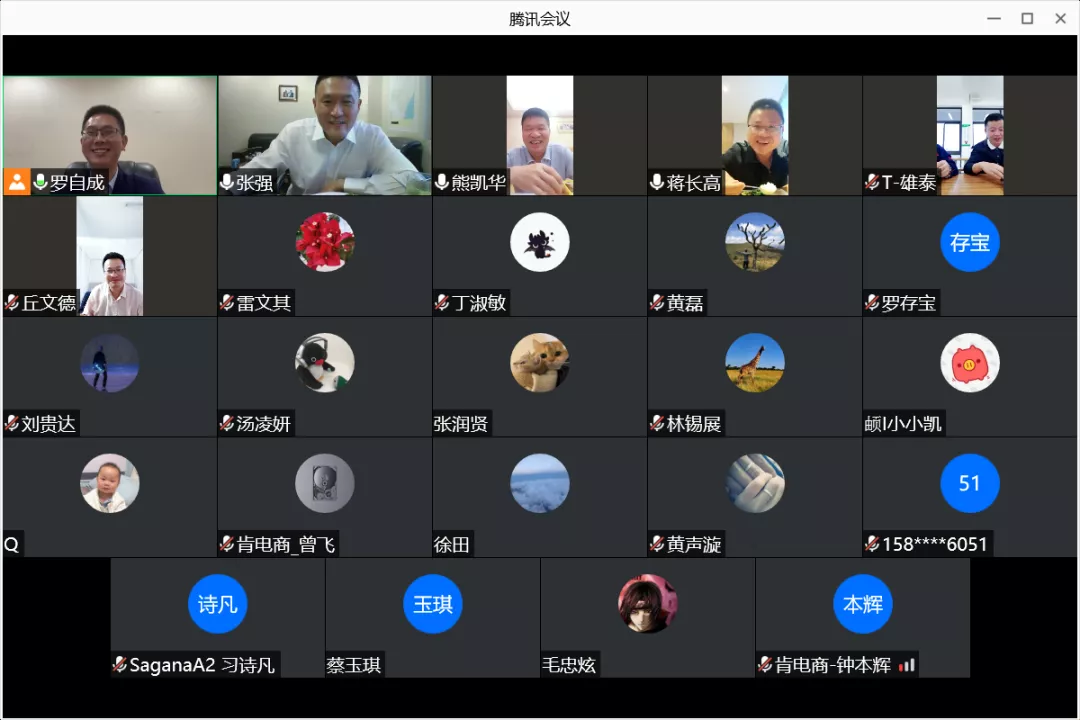The image size is (1080, 720).
Task: Select the sky clouds avatar of 徐田
Action: [540, 483]
